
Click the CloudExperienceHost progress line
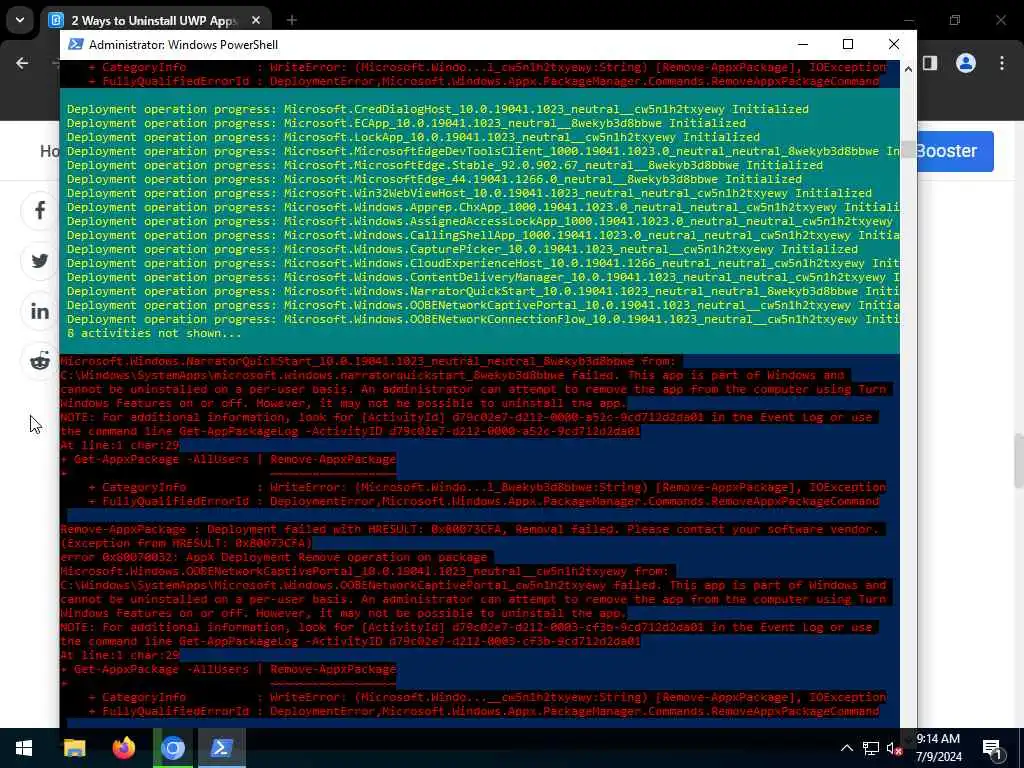click(483, 263)
